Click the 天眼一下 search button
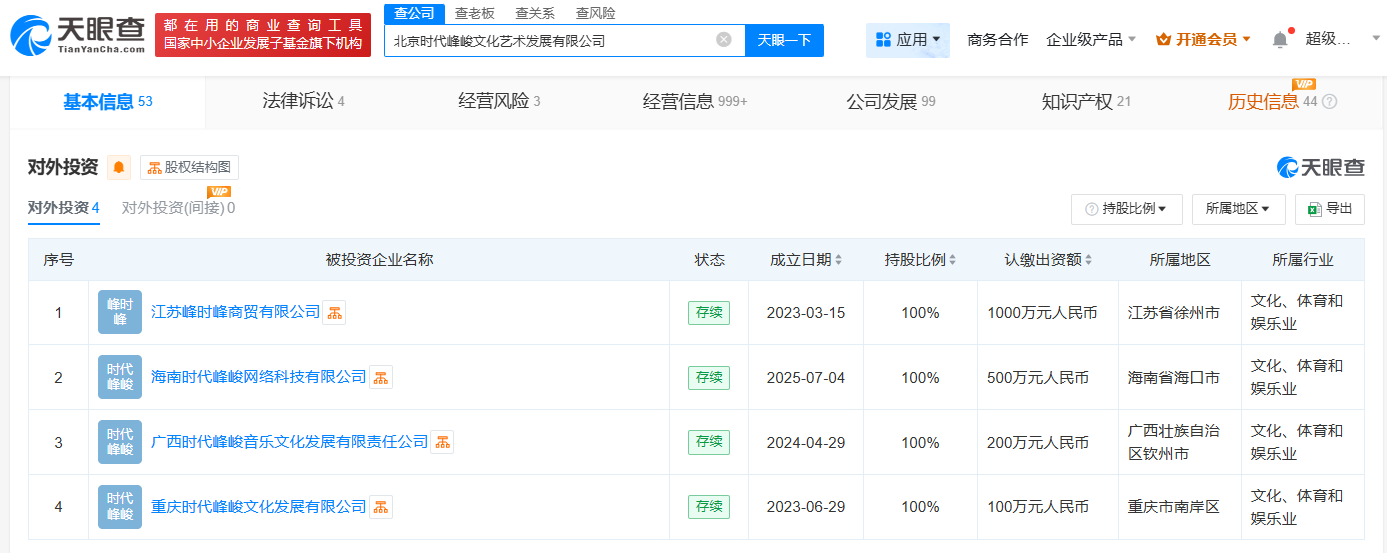Screen dimensions: 1387x553 pos(784,40)
